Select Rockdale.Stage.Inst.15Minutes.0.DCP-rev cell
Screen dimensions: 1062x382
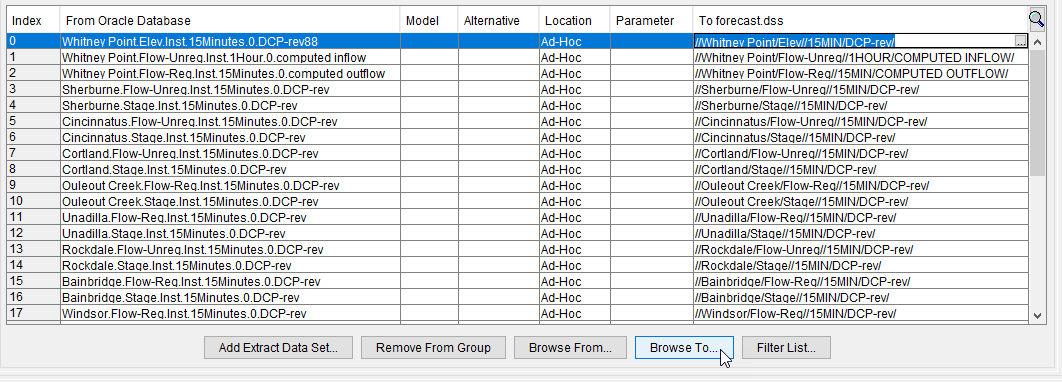pos(230,266)
